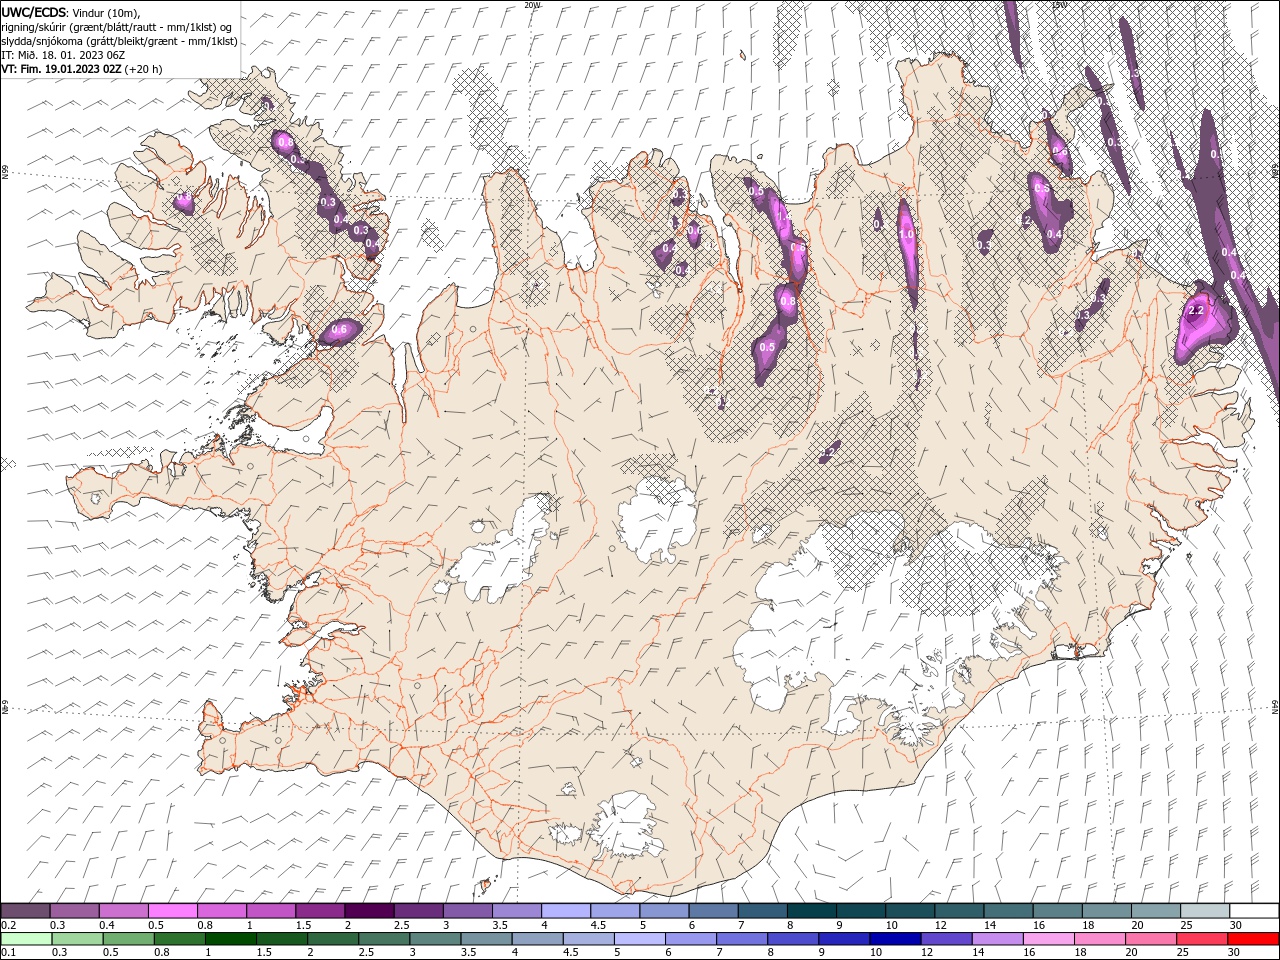This screenshot has height=960, width=1280.
Task: Select the dark plum 0.2 swatch in upper legend
Action: 25,910
